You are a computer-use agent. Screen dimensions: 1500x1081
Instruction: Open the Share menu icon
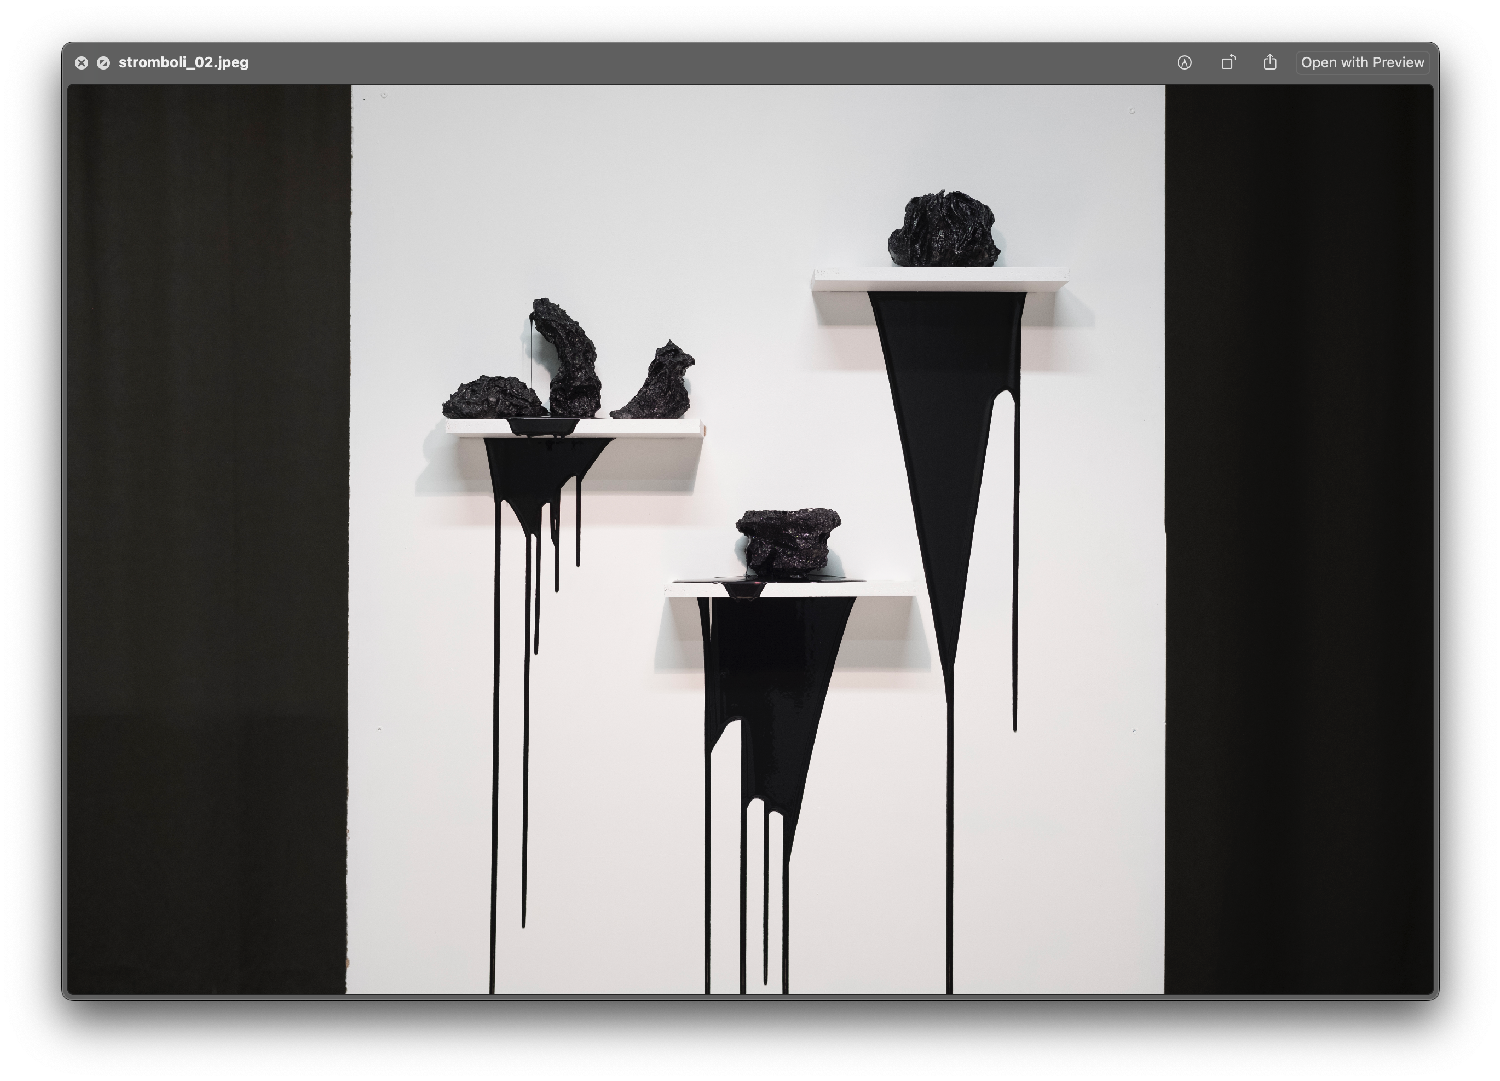[1270, 62]
